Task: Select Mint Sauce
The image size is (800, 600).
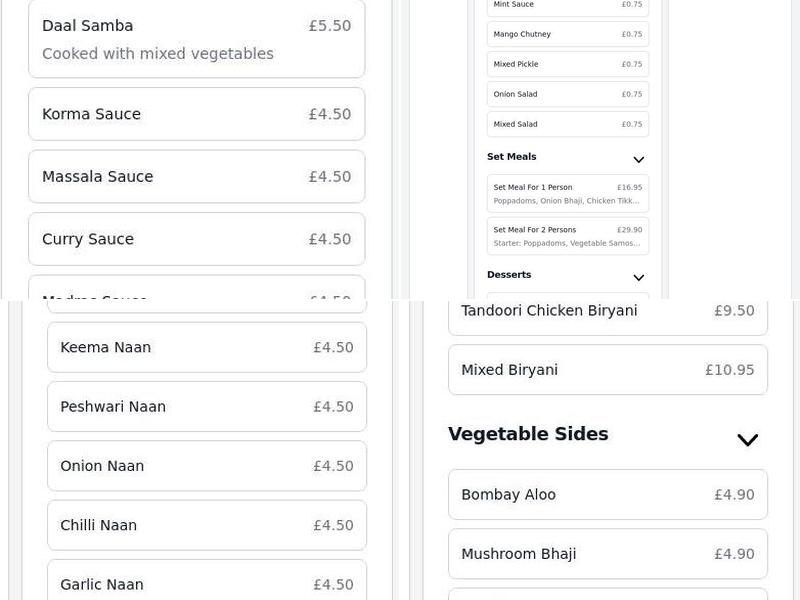Action: pos(567,5)
